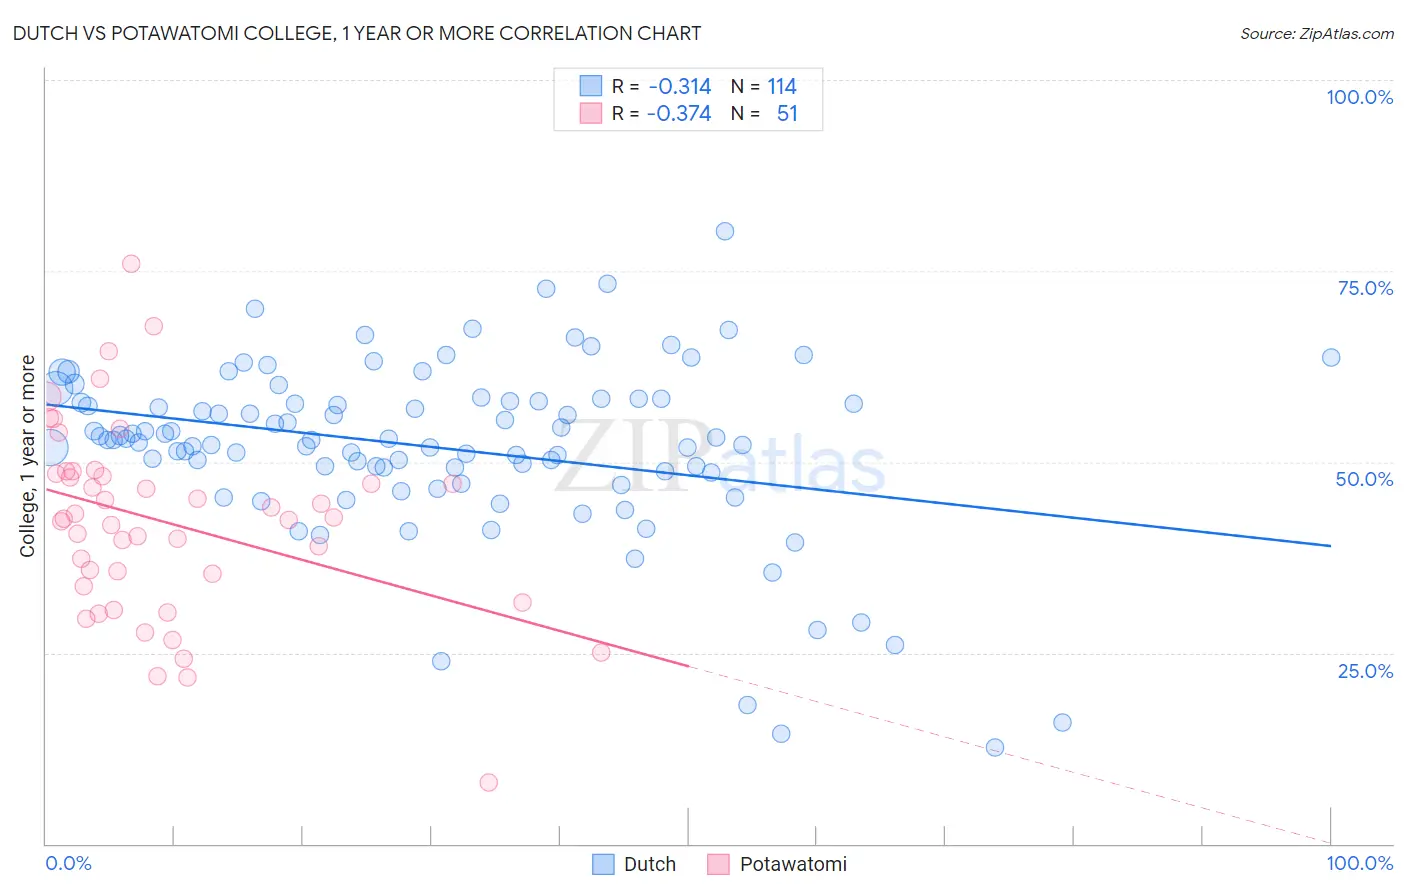Click the 50.0% y-axis label
Image resolution: width=1406 pixels, height=892 pixels.
tap(1365, 479)
